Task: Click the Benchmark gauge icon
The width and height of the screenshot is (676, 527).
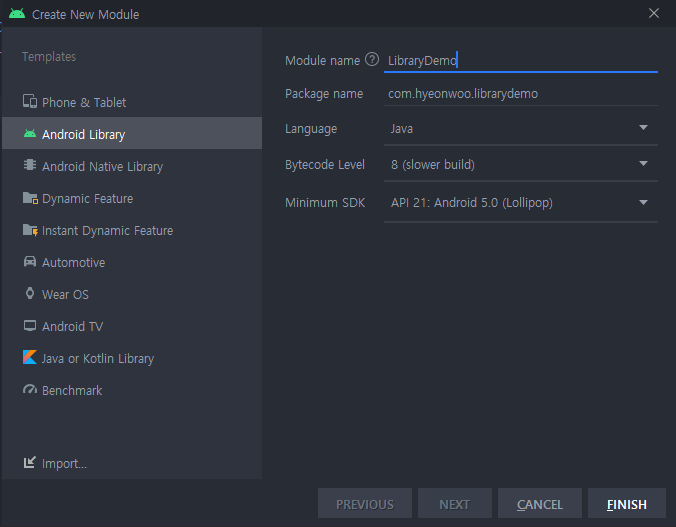Action: click(x=30, y=389)
